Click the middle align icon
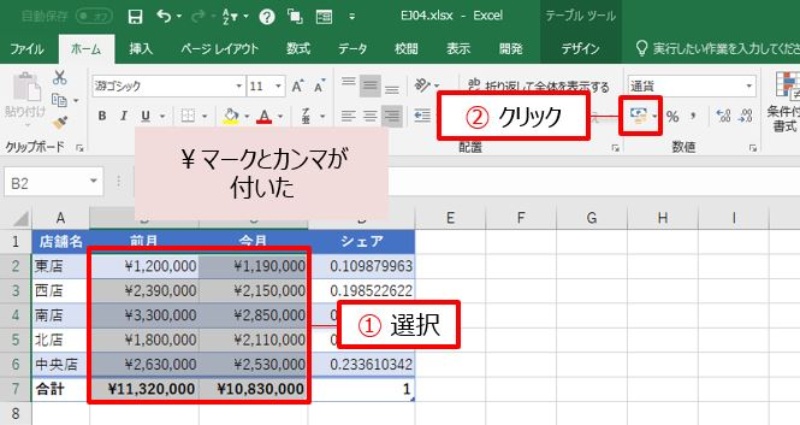800x425 pixels. click(370, 86)
